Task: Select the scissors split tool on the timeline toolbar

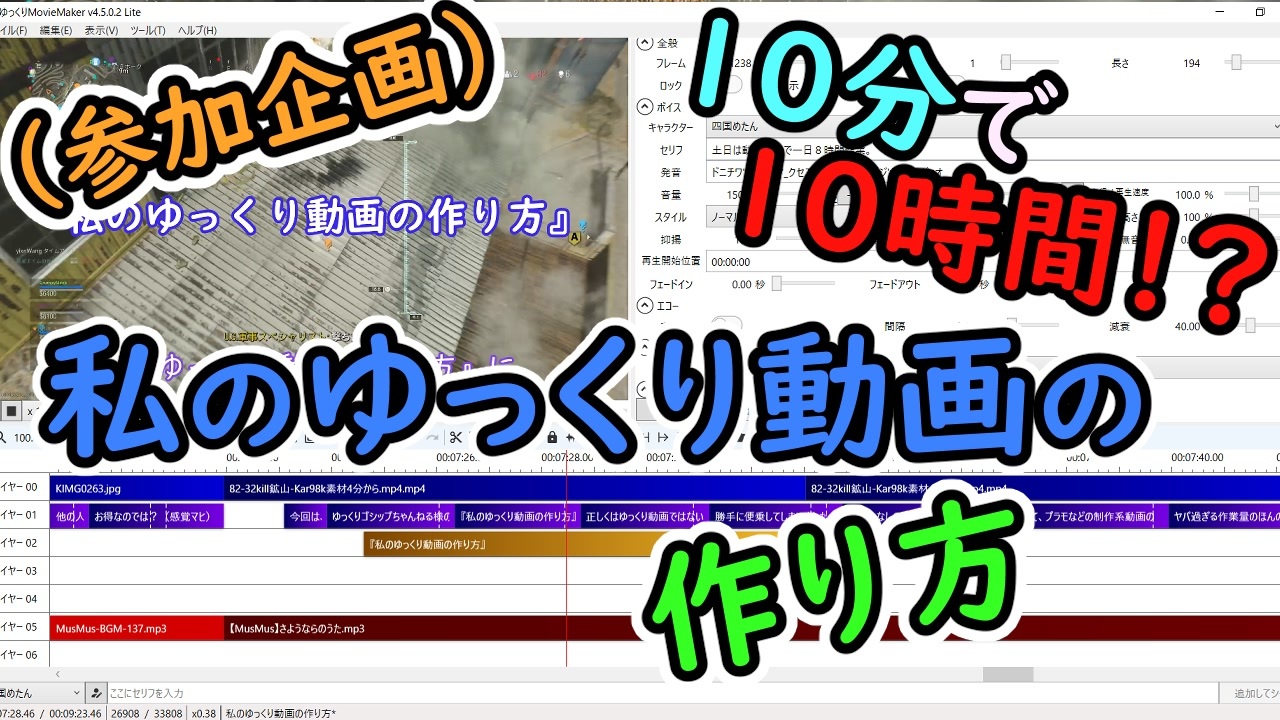Action: (x=455, y=437)
